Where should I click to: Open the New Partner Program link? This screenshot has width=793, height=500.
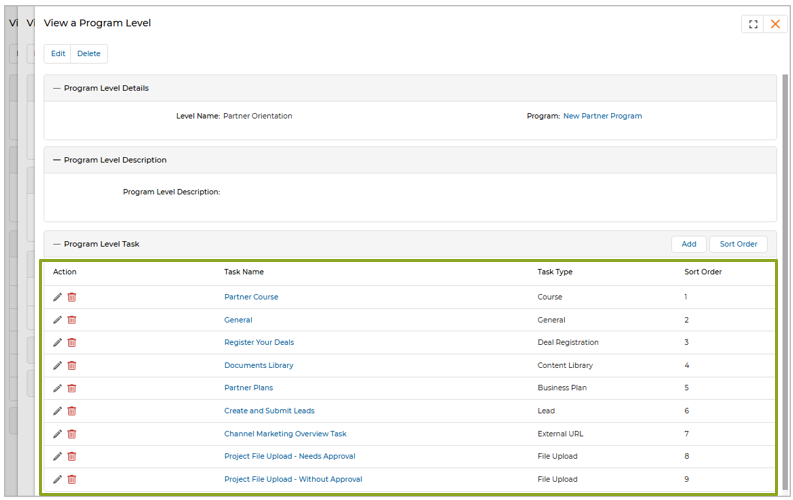coord(602,116)
